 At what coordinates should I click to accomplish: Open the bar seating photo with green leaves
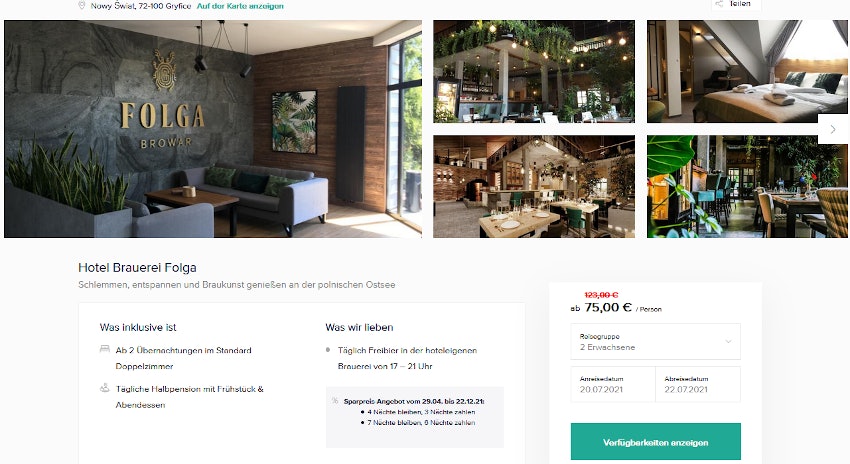[747, 186]
